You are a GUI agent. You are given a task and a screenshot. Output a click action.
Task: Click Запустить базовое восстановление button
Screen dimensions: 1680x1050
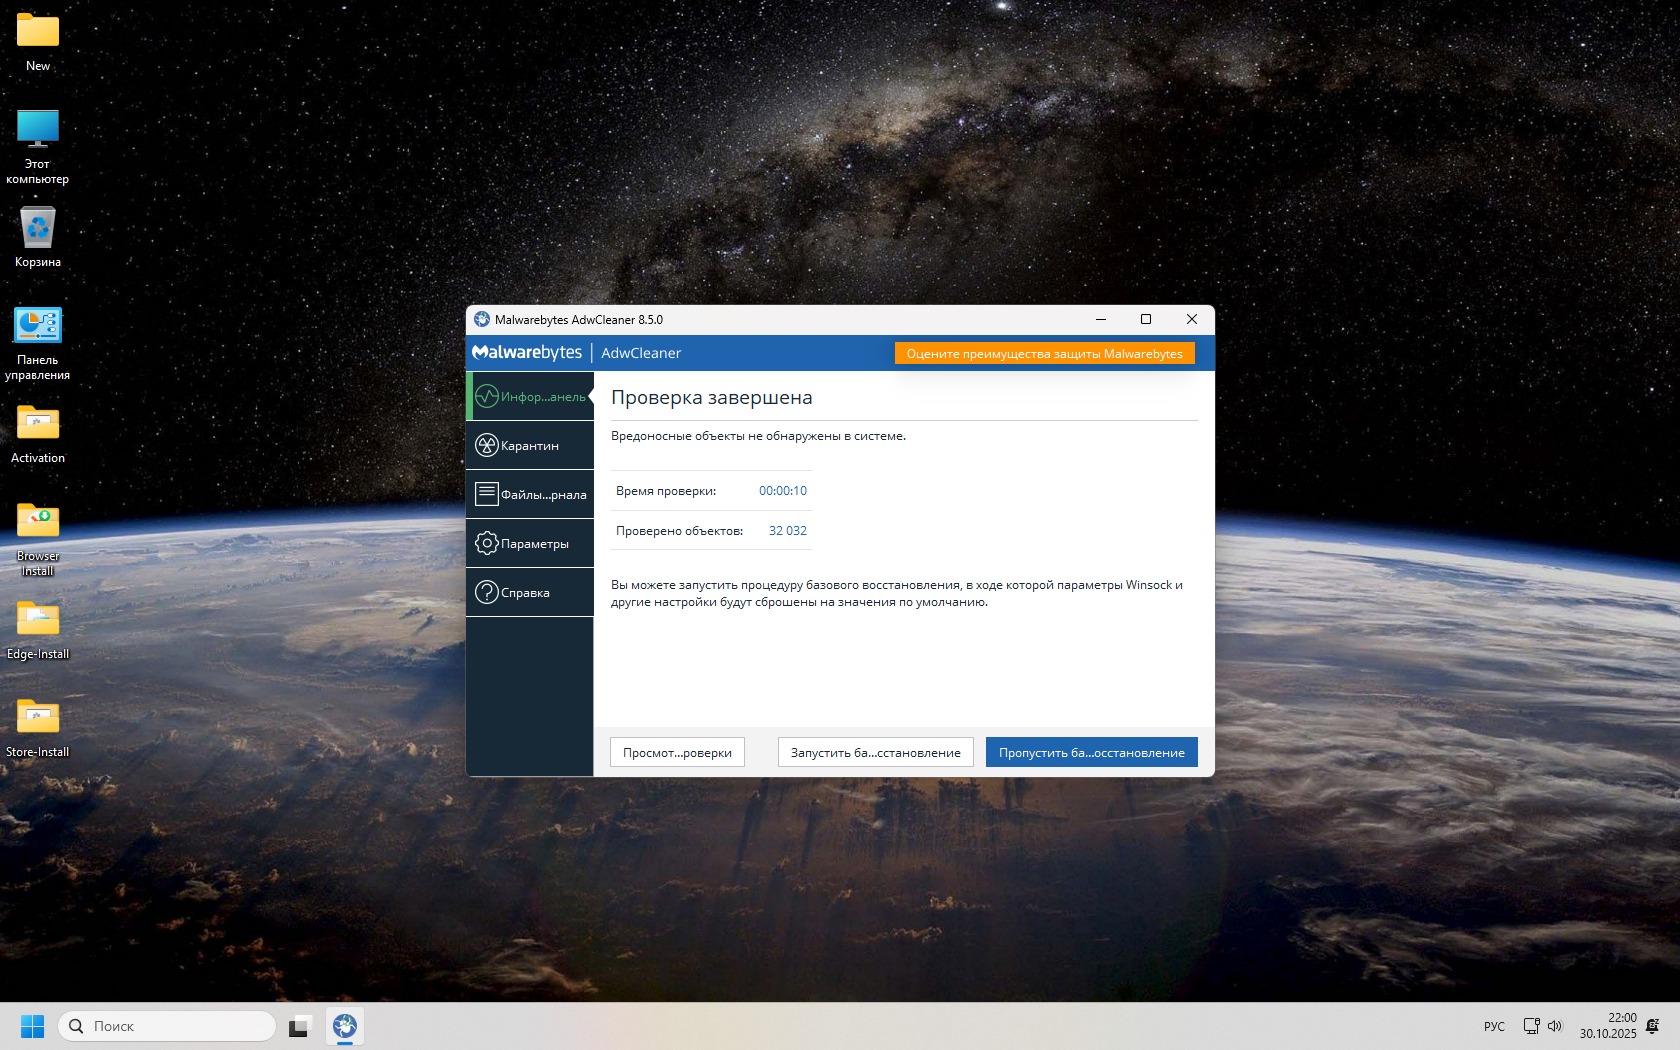[875, 753]
